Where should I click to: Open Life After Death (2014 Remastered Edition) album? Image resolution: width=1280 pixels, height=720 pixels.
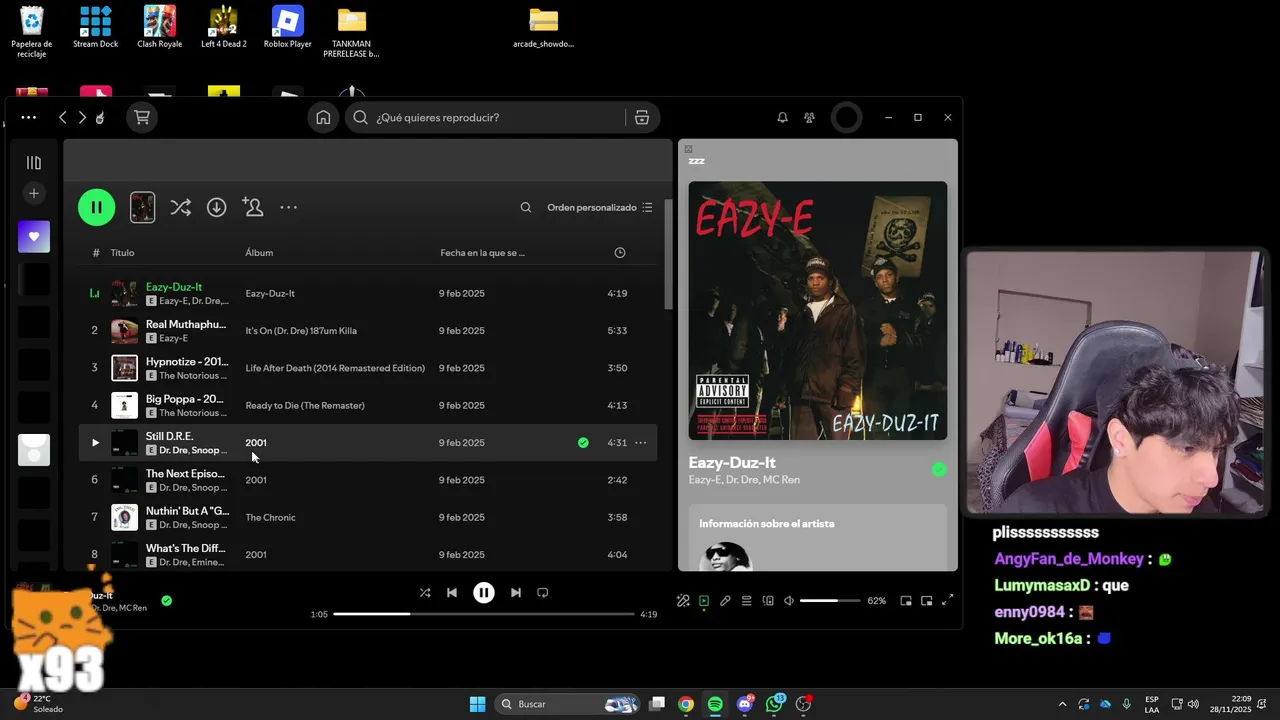[x=335, y=368]
